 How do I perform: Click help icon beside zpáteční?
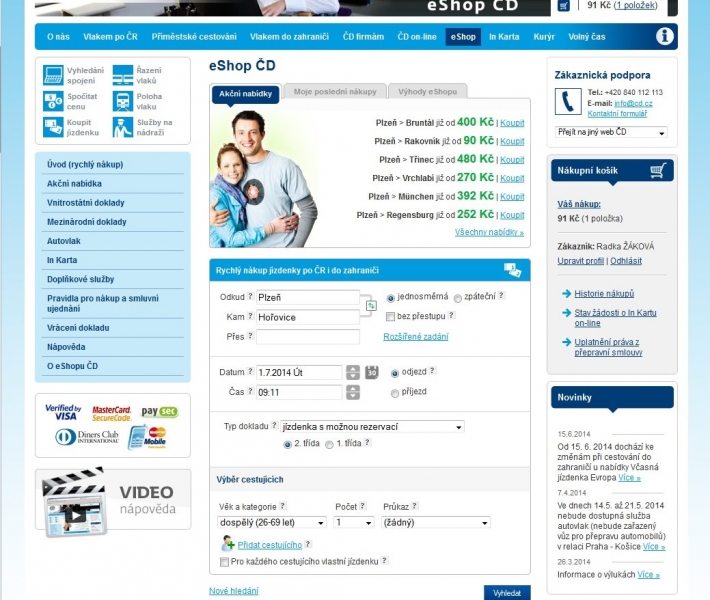(501, 295)
